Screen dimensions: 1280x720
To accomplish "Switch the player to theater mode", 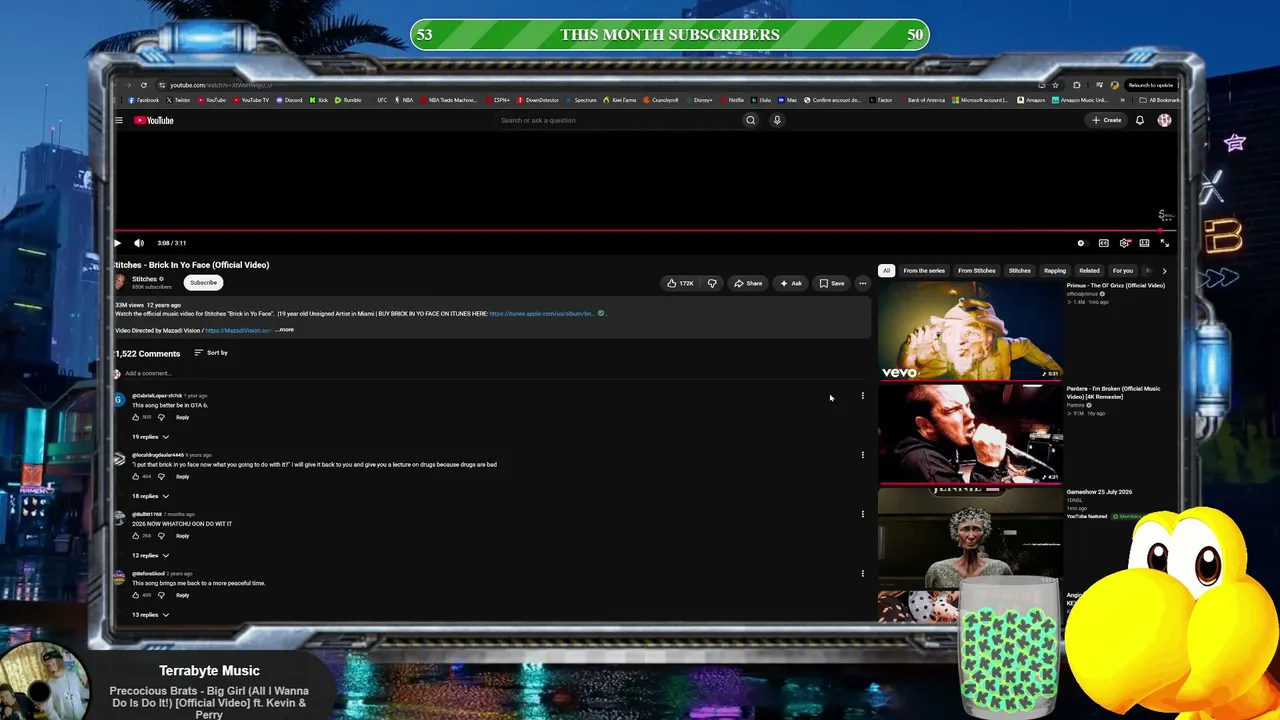I will (x=1144, y=243).
